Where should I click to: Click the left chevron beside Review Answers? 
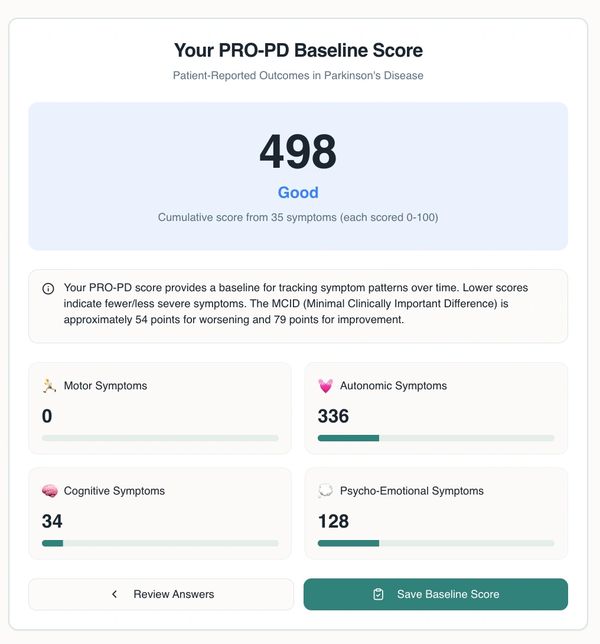(x=115, y=594)
